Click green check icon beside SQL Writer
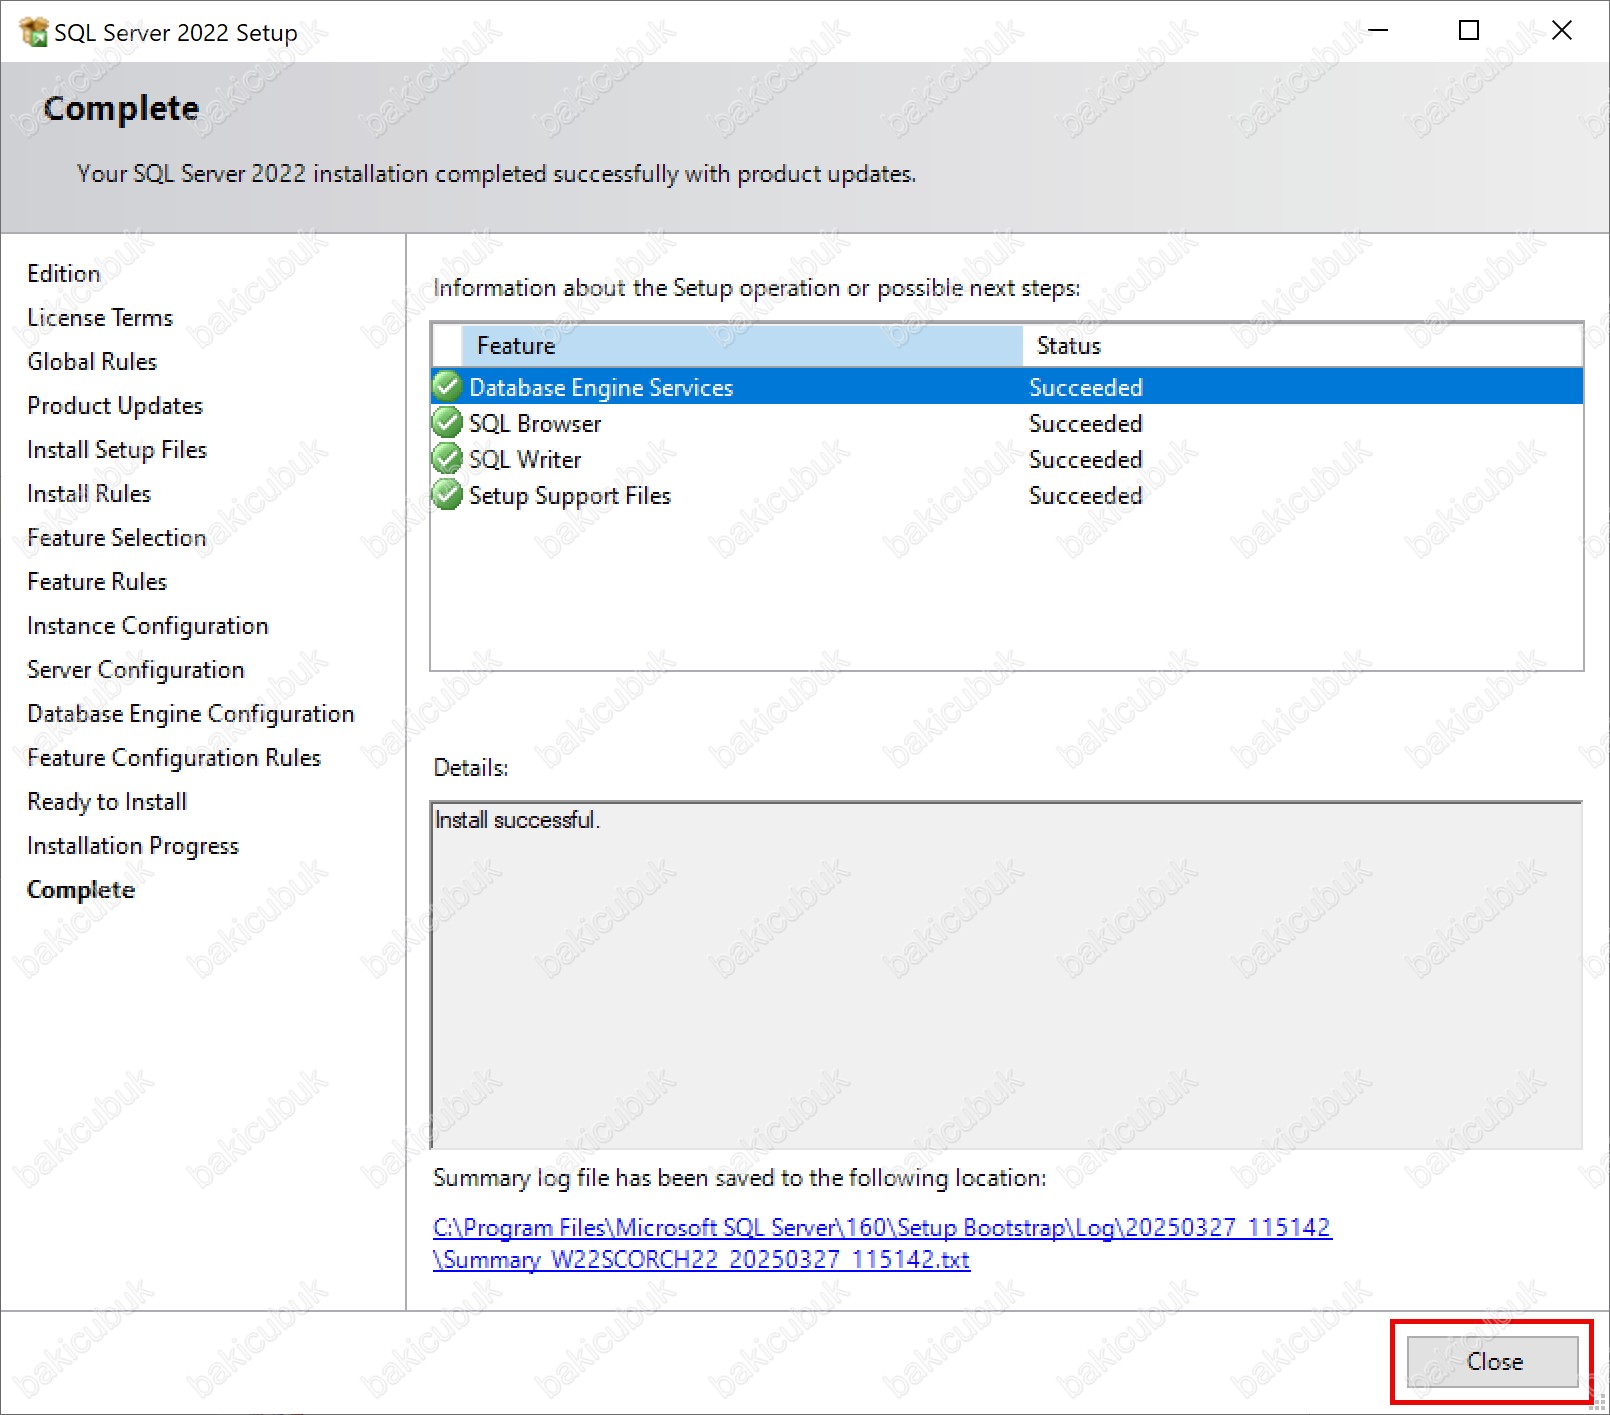Viewport: 1610px width, 1415px height. [447, 458]
